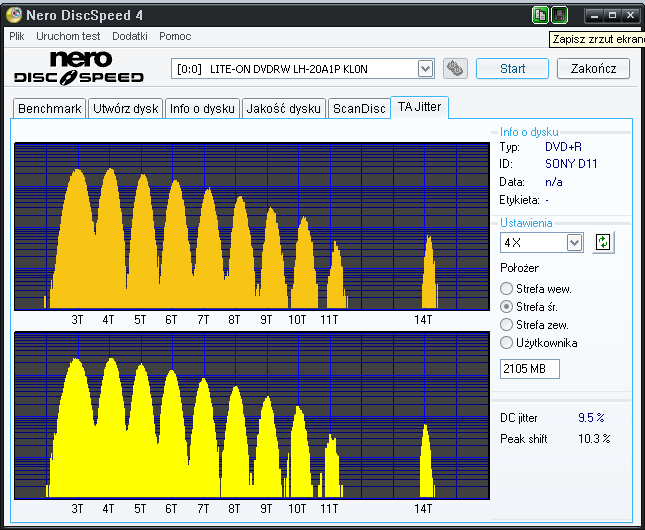
Task: Select the Strefa śr. radio button
Action: (x=506, y=307)
